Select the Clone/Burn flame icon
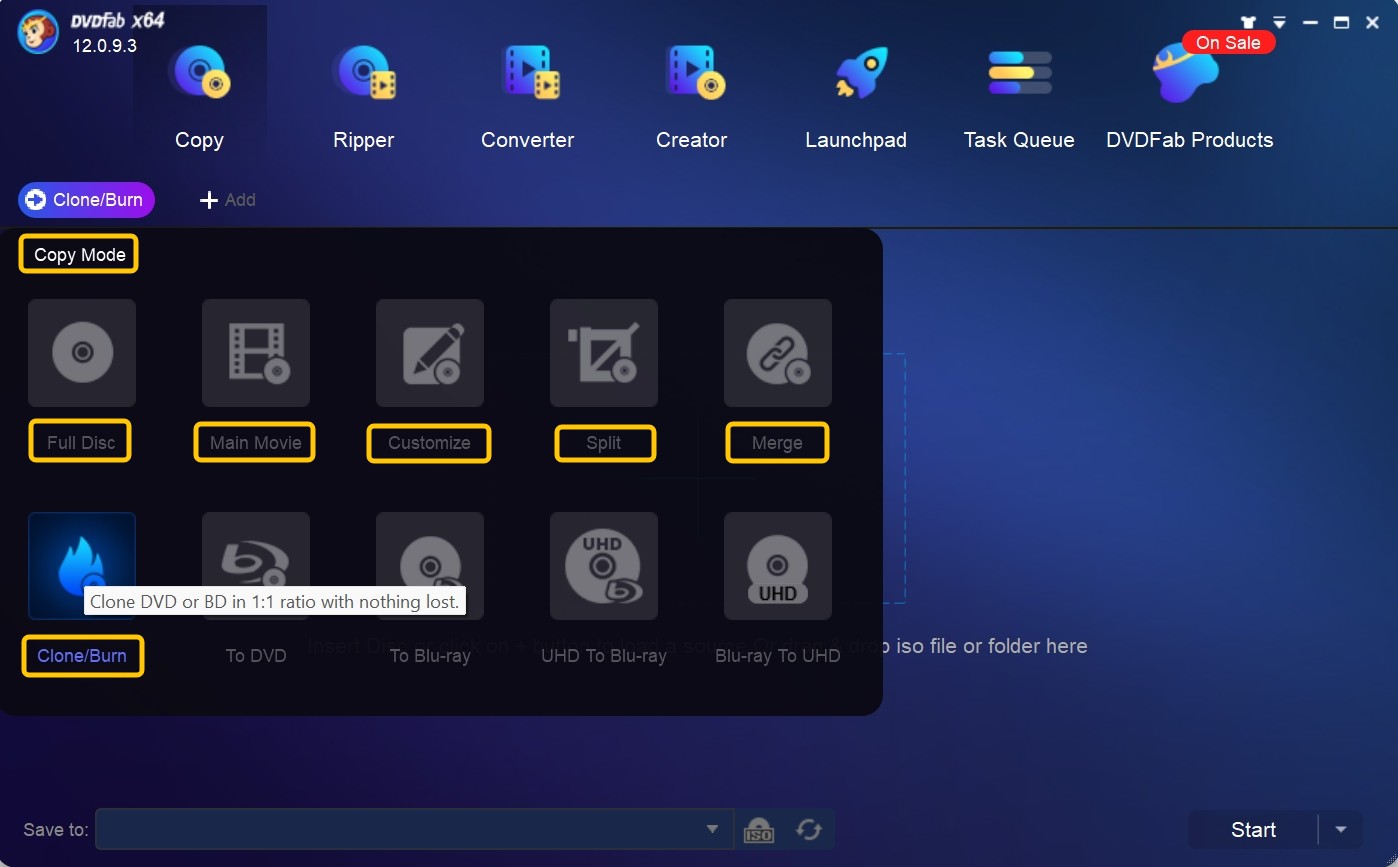Screen dimensions: 1398x867 click(82, 566)
